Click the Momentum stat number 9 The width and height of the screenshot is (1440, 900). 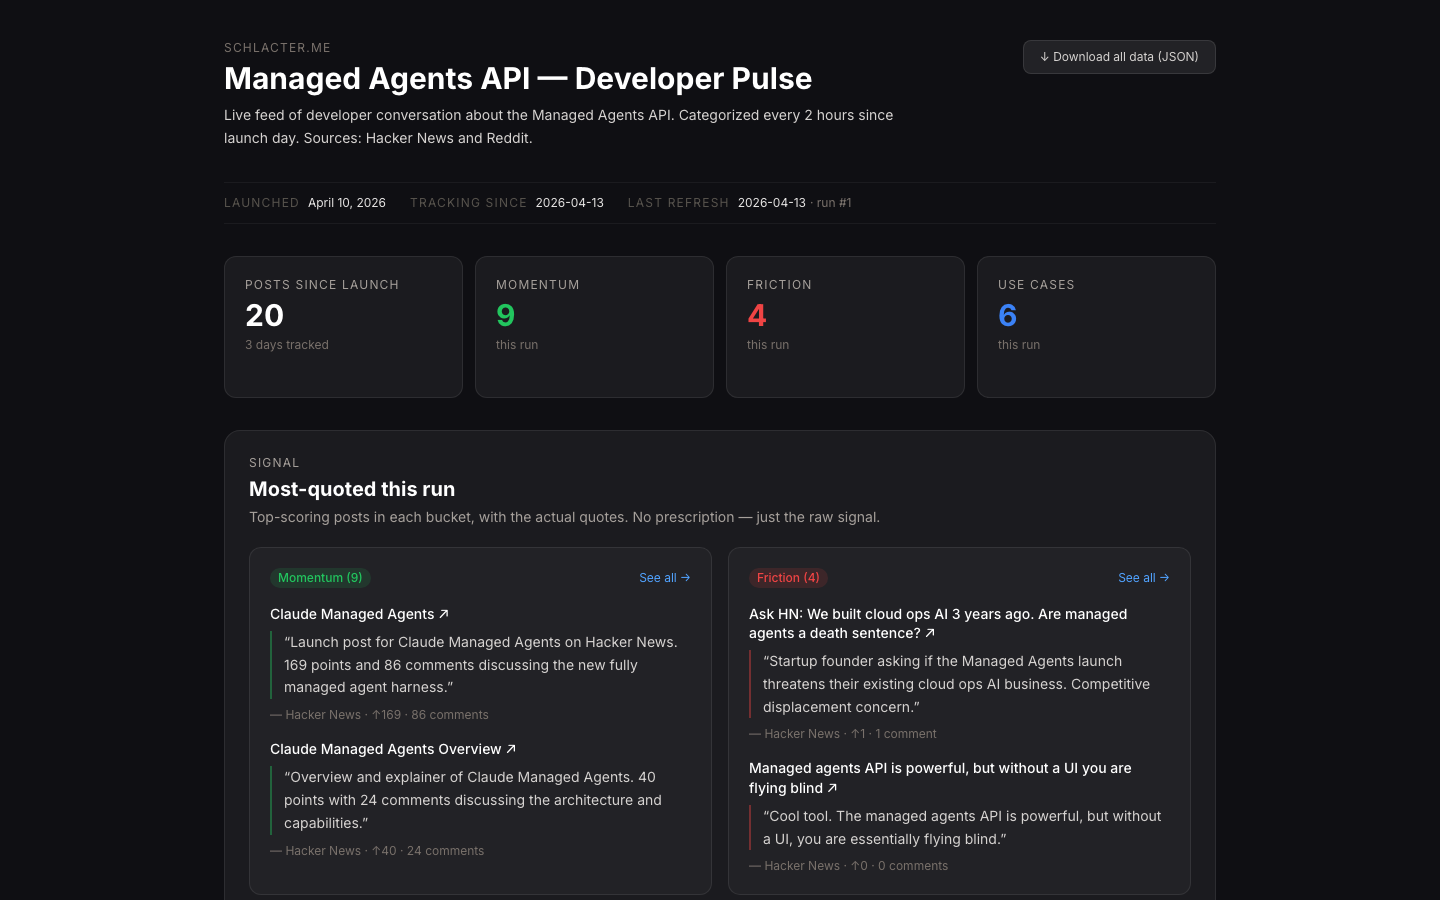tap(506, 315)
